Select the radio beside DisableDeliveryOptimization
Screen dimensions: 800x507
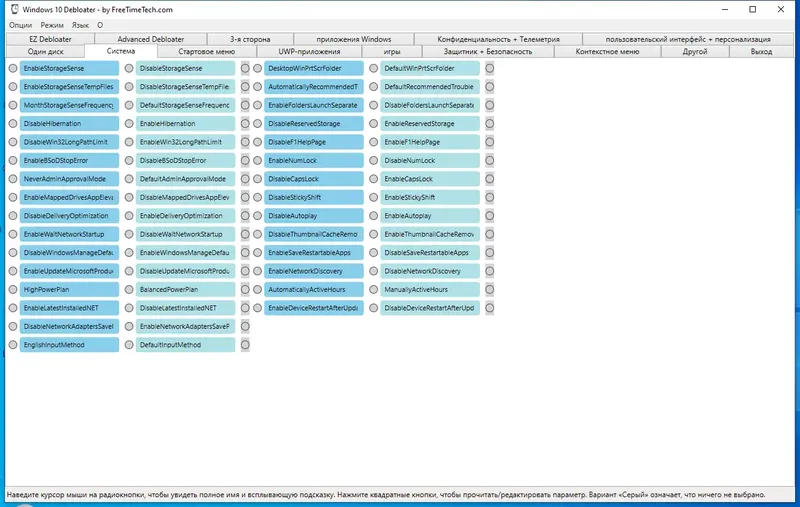[13, 216]
